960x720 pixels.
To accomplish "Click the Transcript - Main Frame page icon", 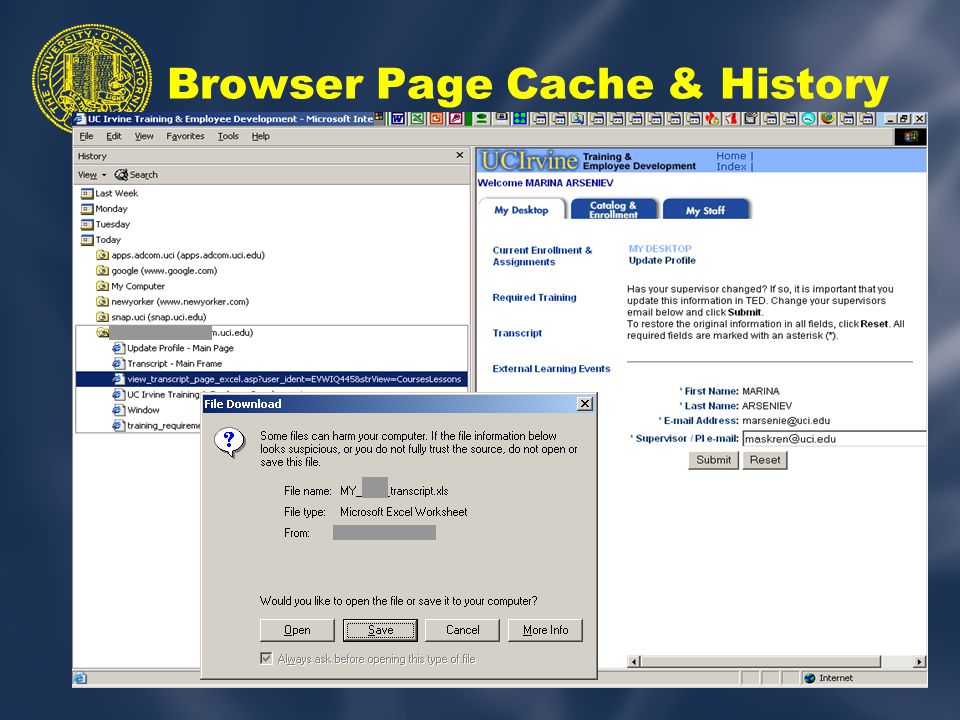I will [x=119, y=364].
